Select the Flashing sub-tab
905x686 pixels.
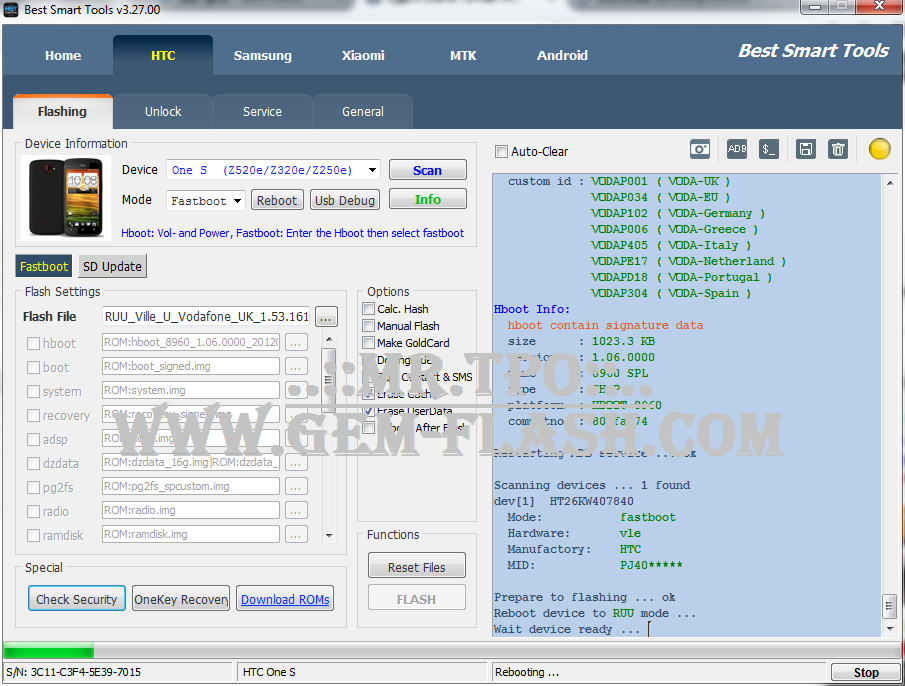pos(62,111)
